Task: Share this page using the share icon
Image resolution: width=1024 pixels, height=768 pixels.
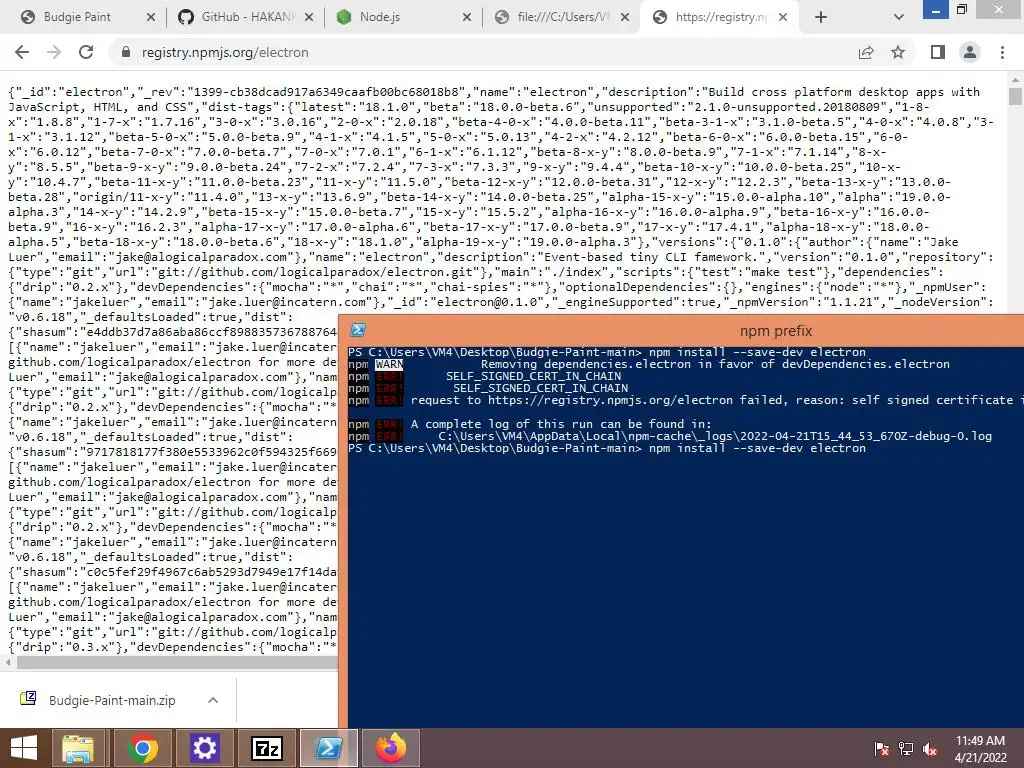Action: point(866,52)
